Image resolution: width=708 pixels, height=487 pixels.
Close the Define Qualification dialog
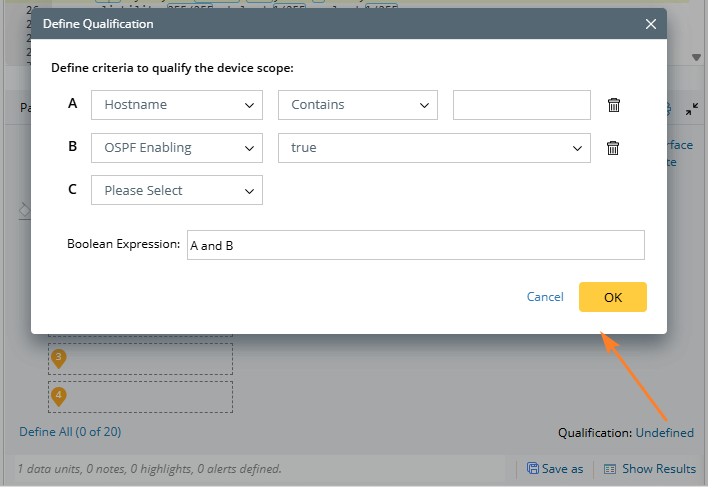(650, 23)
